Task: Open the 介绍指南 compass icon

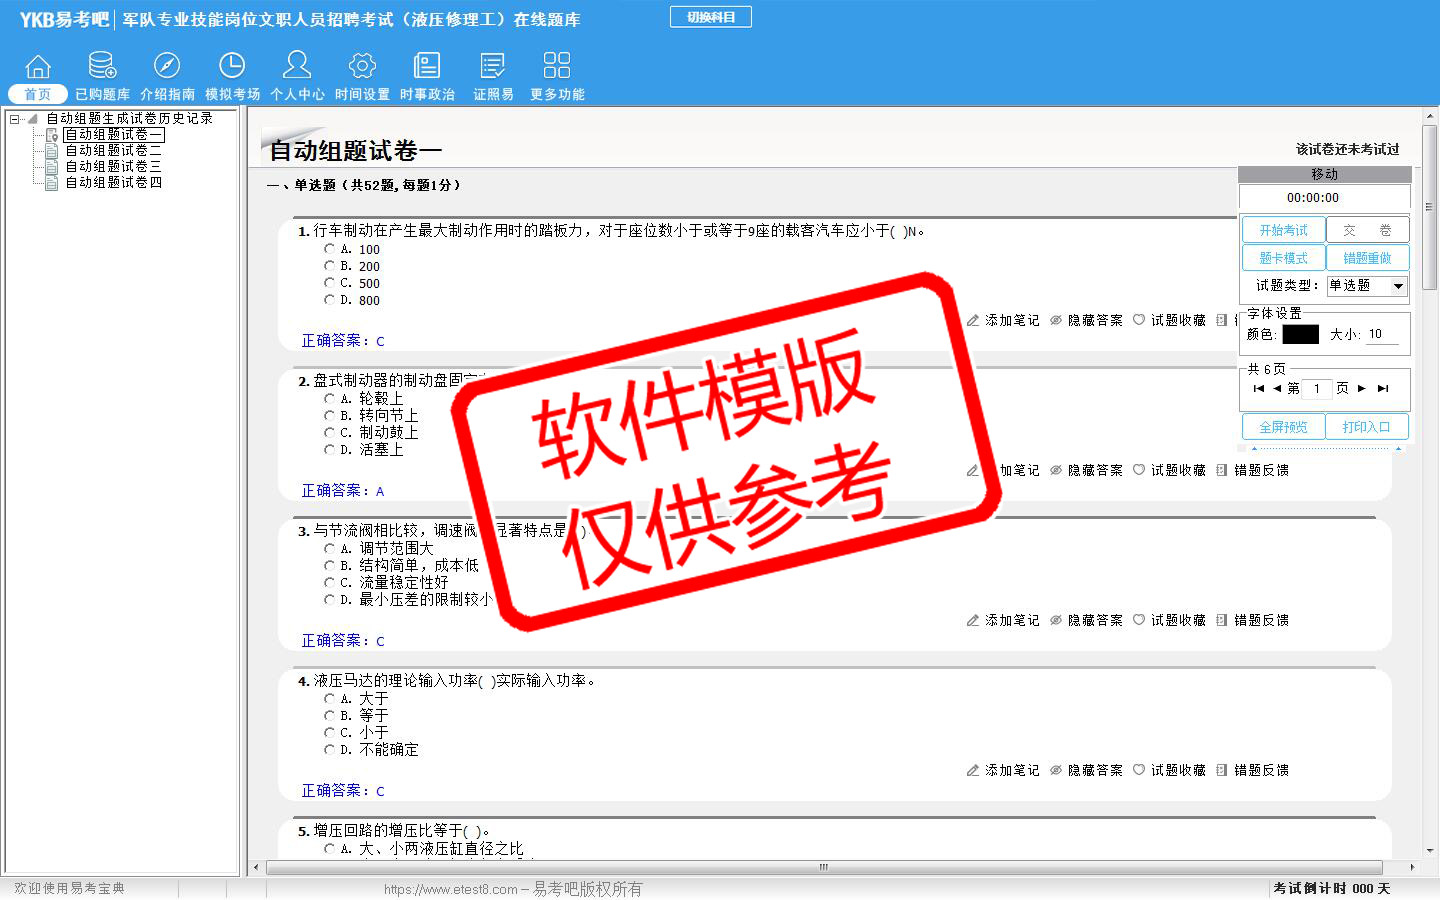Action: point(167,66)
